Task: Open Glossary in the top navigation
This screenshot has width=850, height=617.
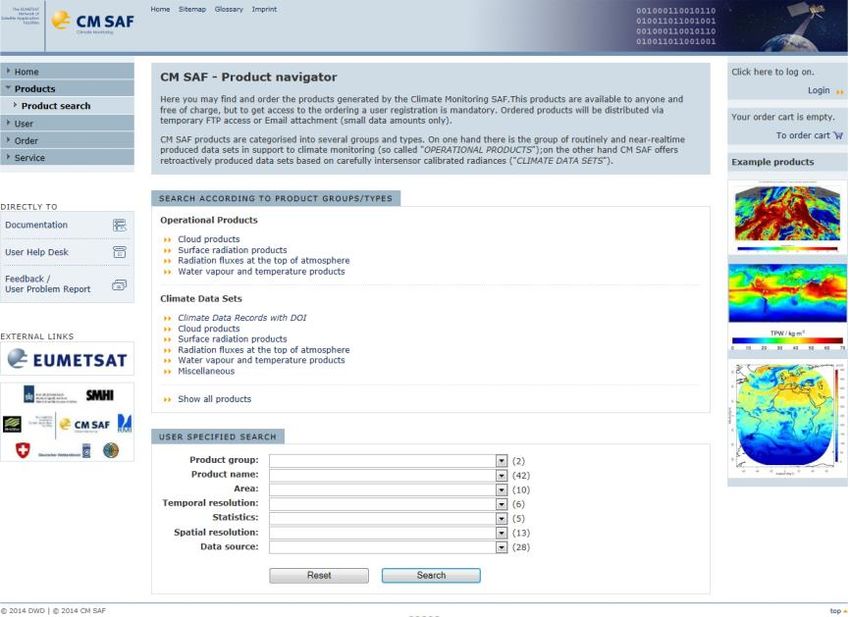Action: pos(229,9)
